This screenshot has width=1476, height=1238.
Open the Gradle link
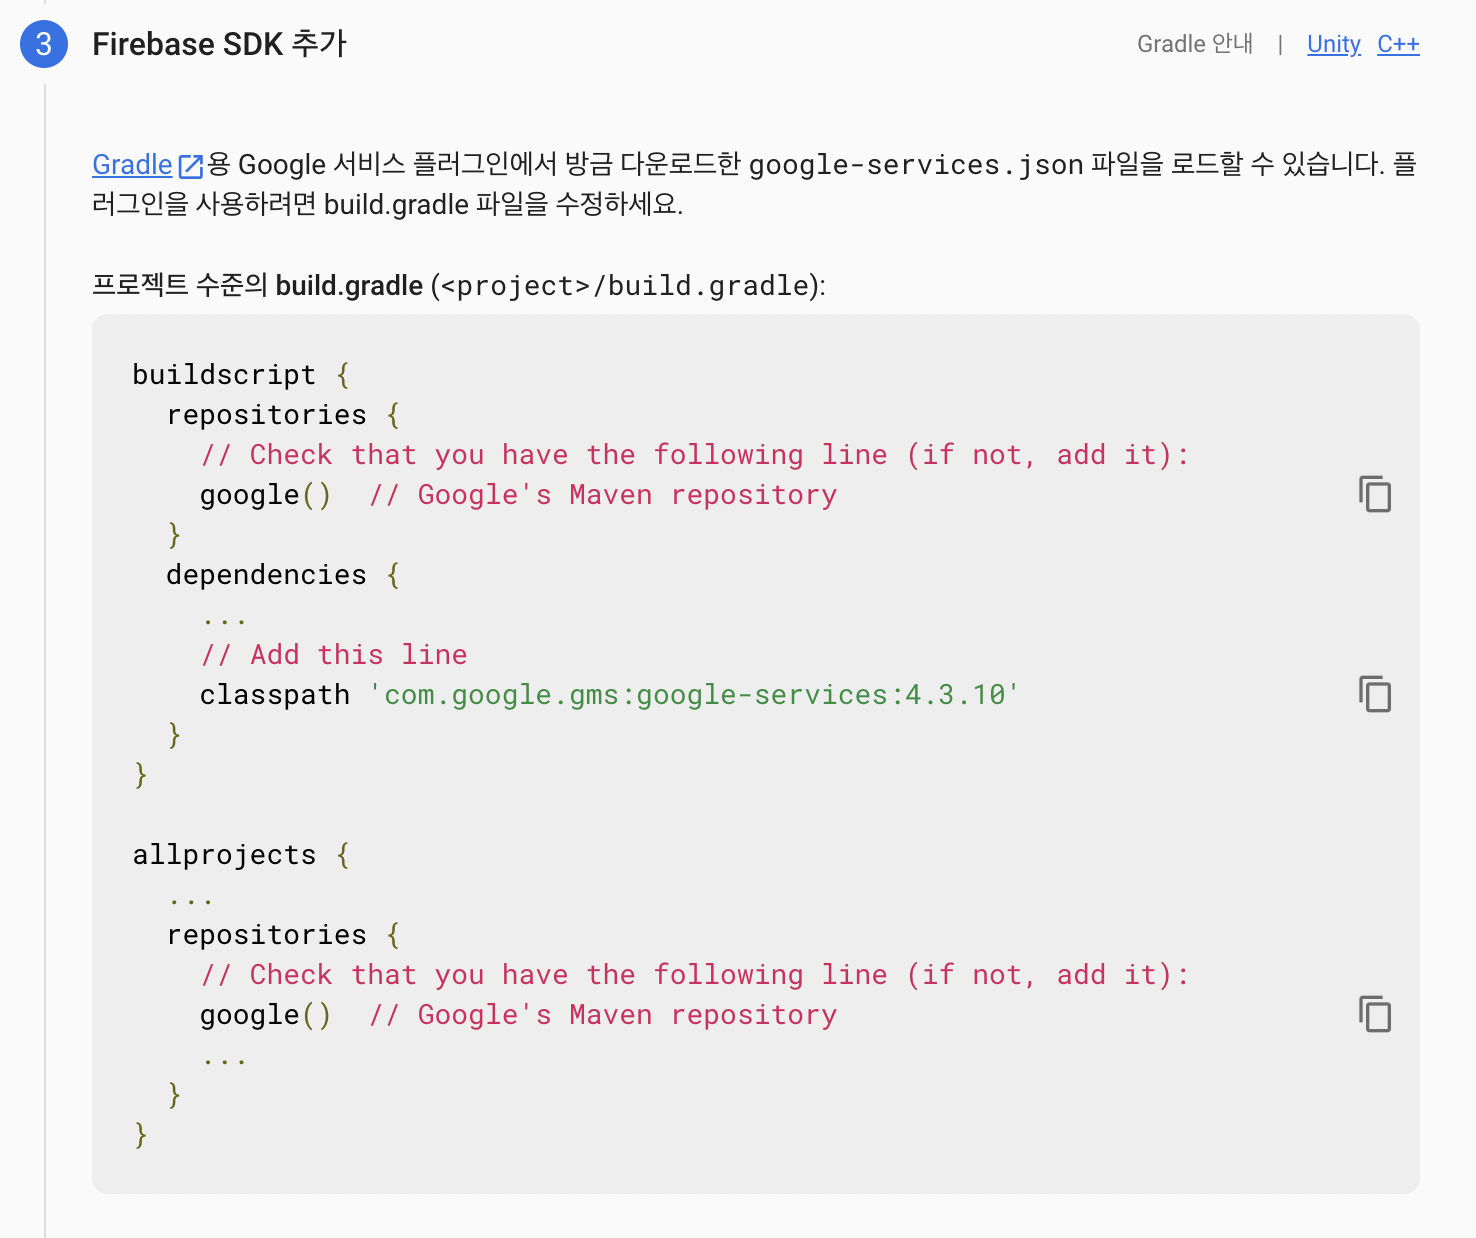(x=132, y=164)
